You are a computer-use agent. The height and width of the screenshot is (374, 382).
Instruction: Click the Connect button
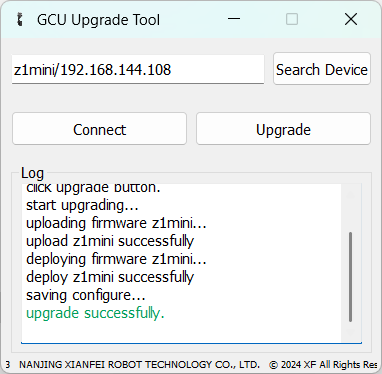99,129
